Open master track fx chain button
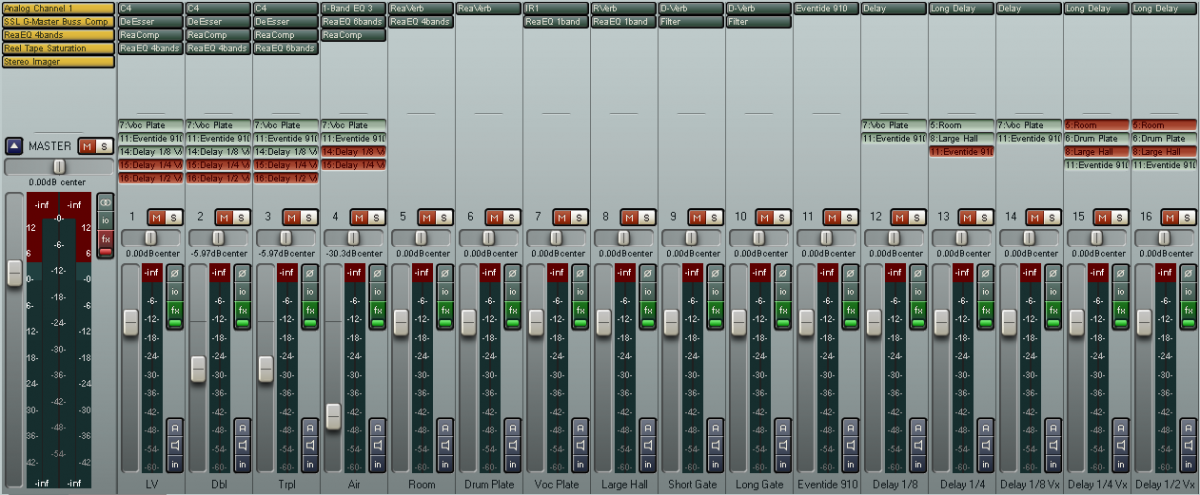 click(105, 238)
